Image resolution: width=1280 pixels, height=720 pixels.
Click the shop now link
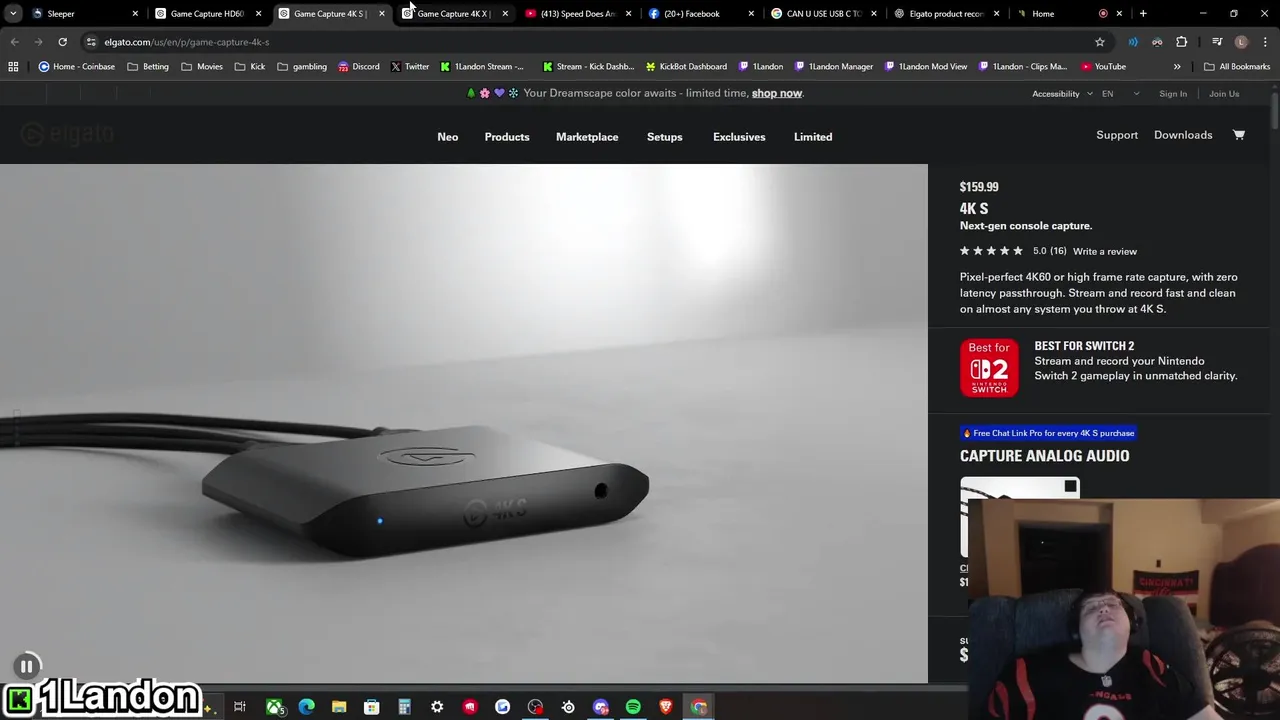pos(777,93)
